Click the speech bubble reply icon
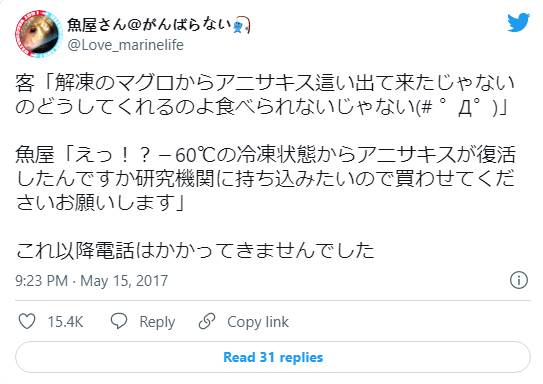 119,321
